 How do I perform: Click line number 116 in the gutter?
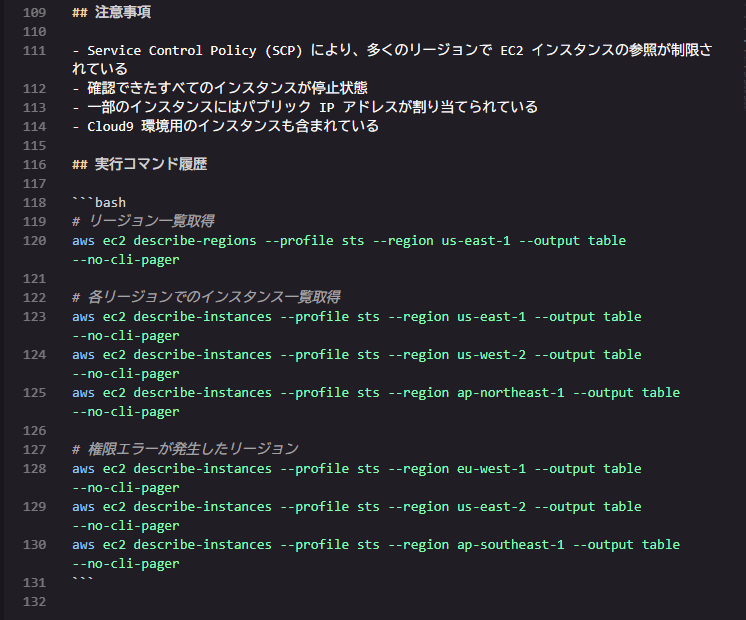(x=34, y=165)
